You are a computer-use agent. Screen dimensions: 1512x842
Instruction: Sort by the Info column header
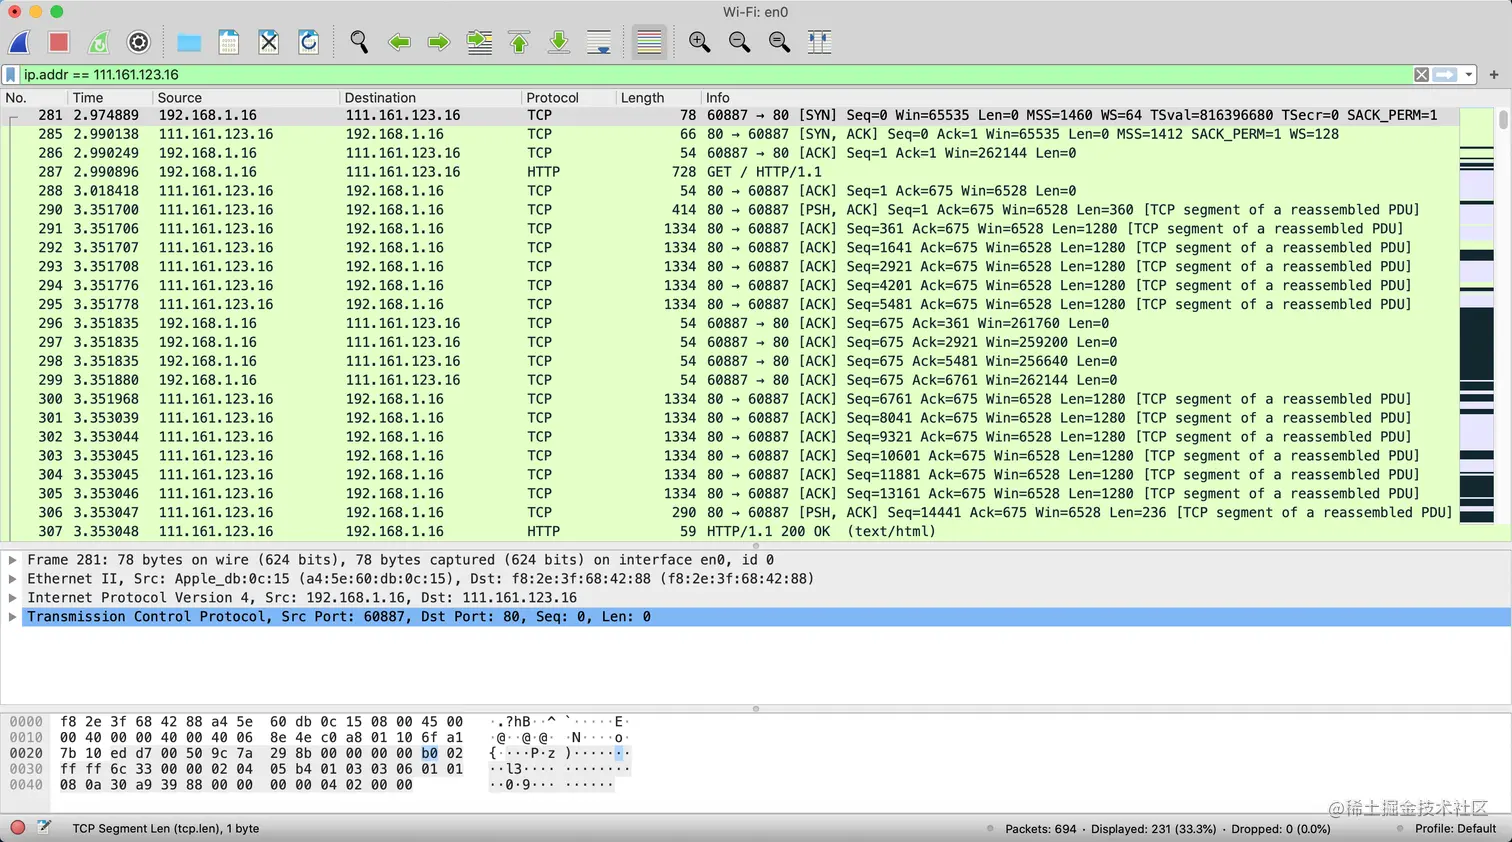point(1080,98)
